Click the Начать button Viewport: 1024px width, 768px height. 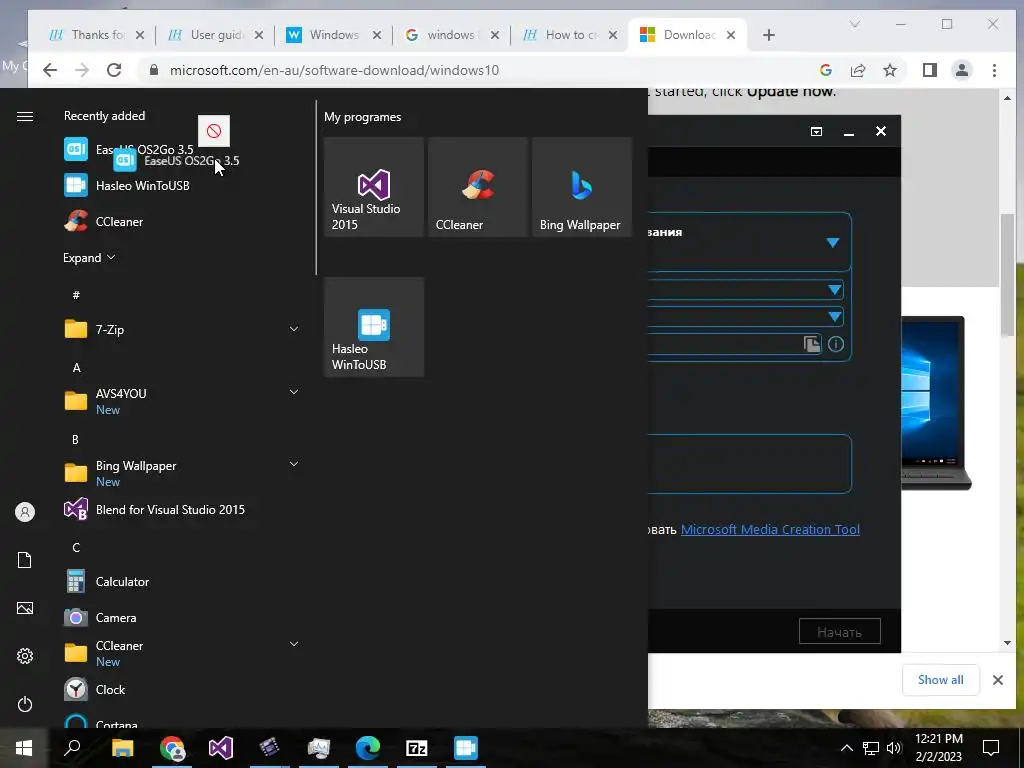point(840,632)
